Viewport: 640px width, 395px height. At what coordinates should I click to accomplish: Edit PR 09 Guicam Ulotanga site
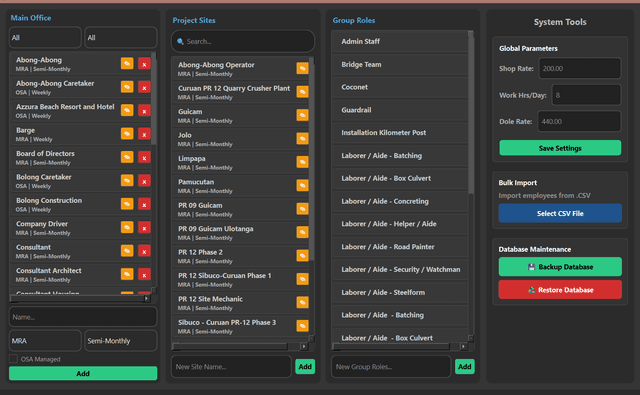click(302, 232)
